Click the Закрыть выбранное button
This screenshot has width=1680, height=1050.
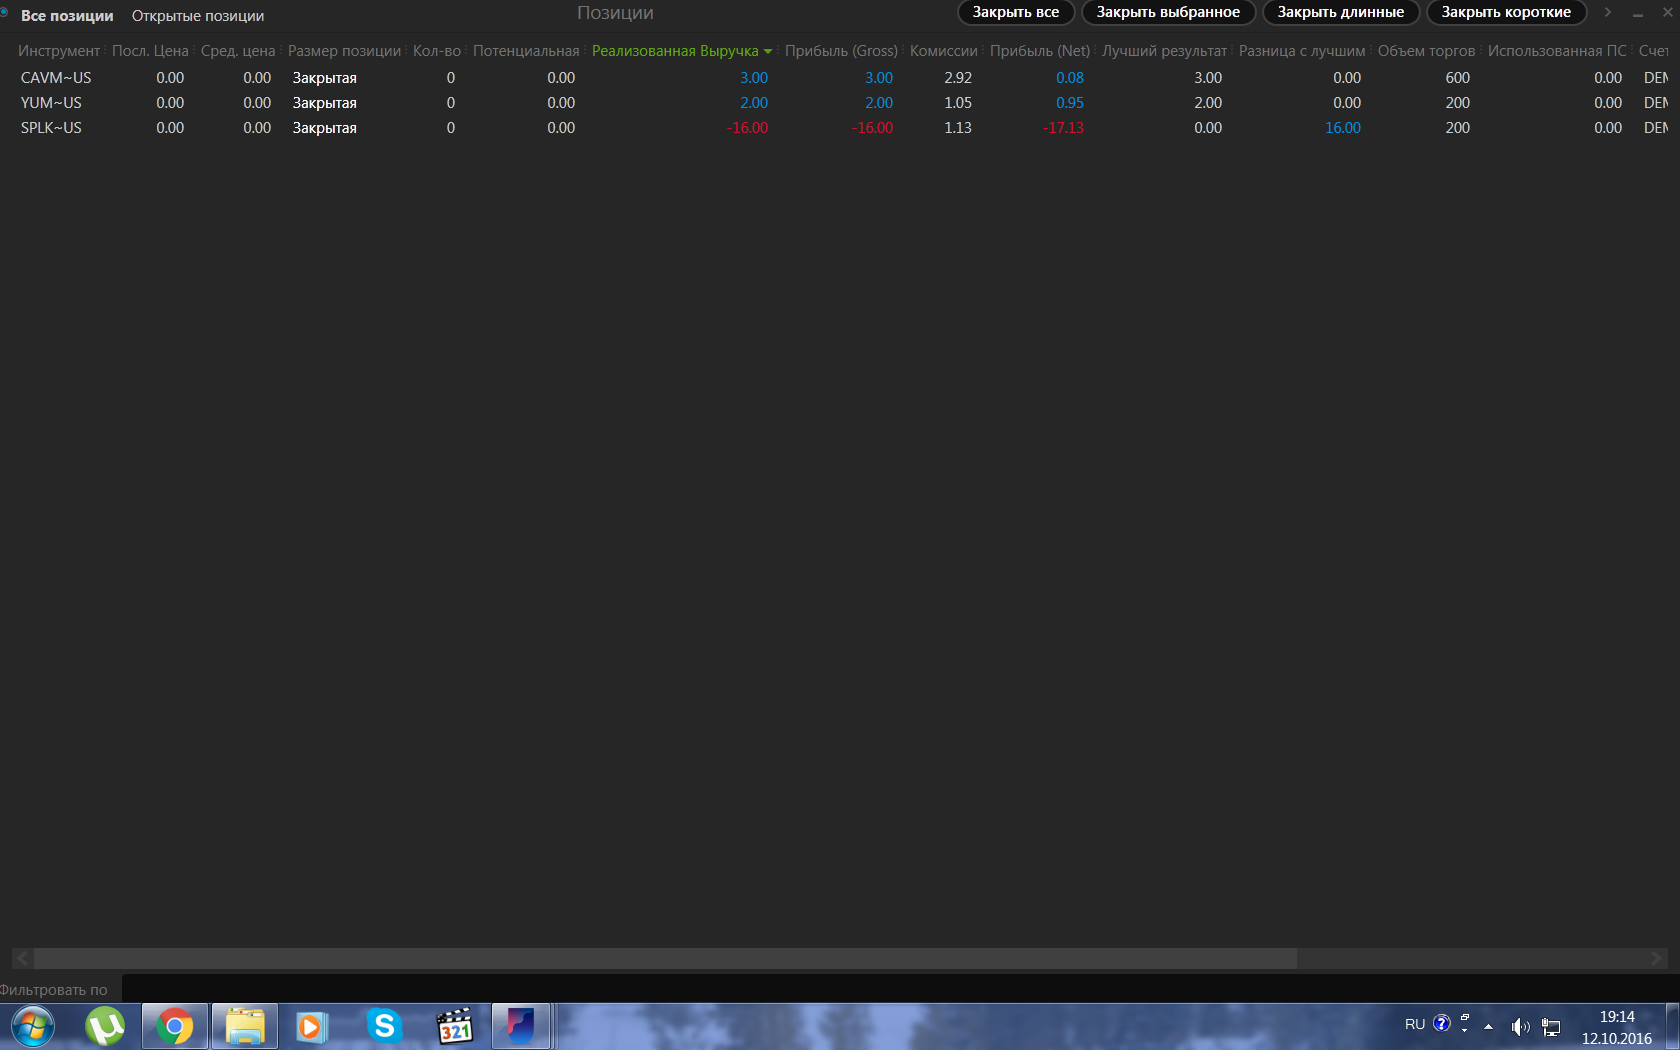(x=1168, y=12)
